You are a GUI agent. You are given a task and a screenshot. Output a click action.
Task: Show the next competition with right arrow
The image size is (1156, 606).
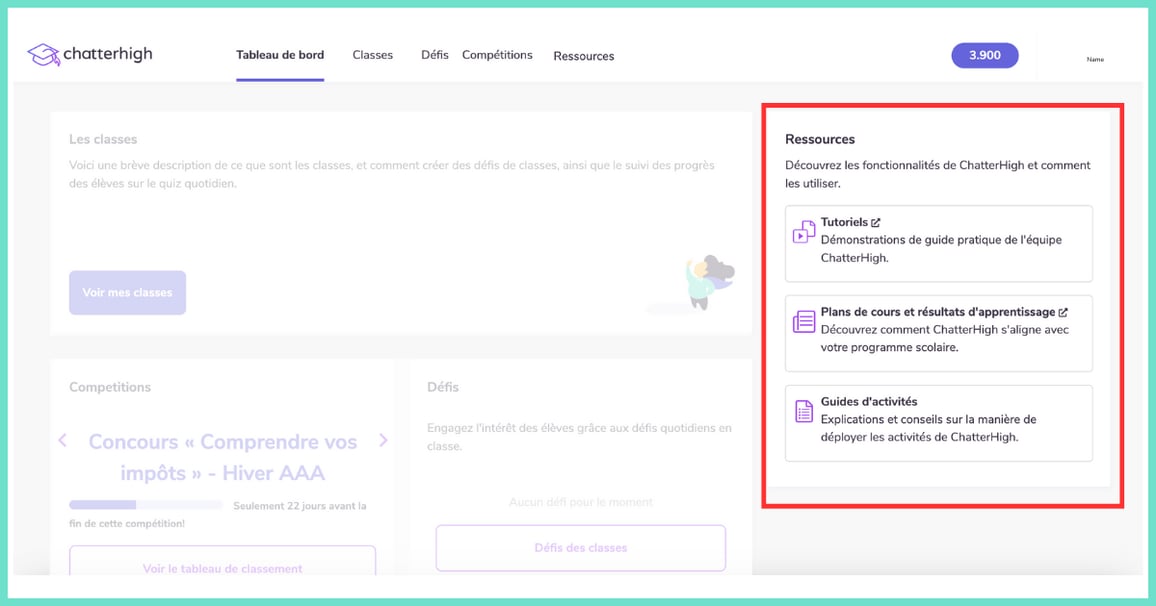[381, 440]
